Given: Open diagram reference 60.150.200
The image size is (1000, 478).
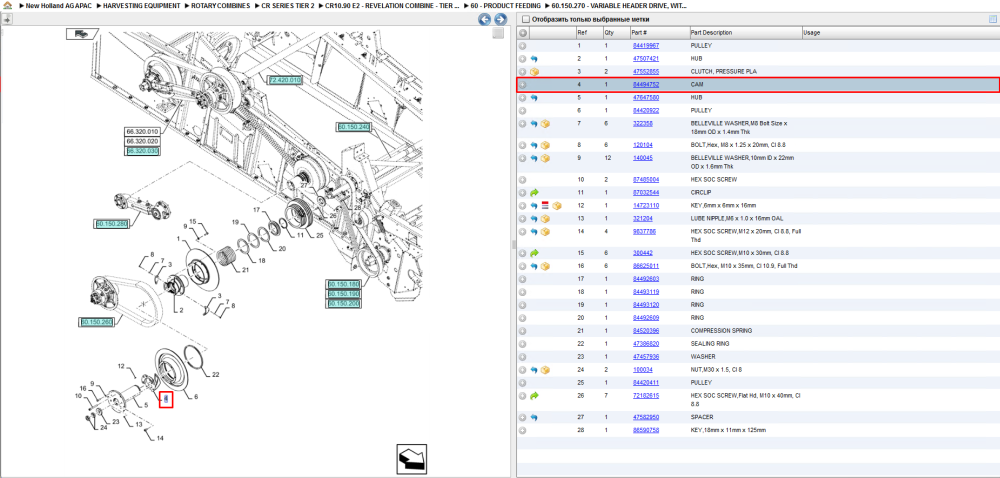Looking at the screenshot, I should coord(344,304).
